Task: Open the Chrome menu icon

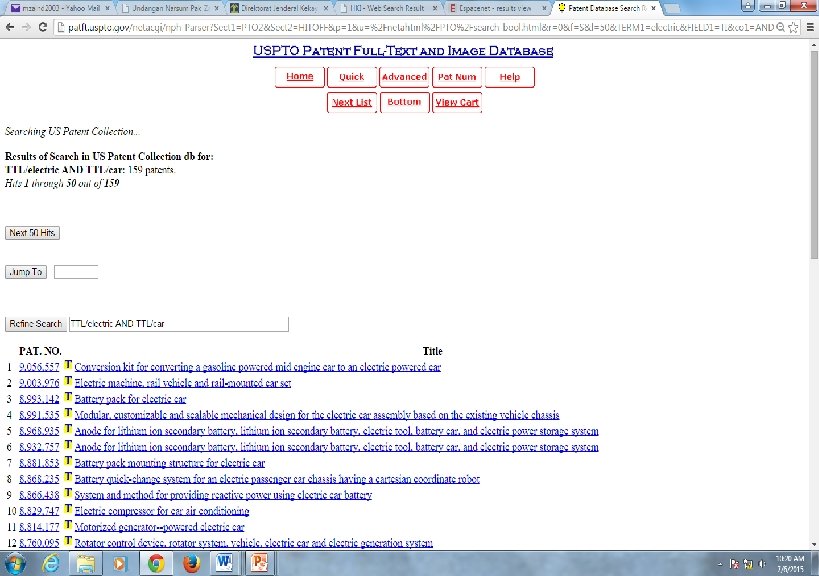Action: (810, 27)
